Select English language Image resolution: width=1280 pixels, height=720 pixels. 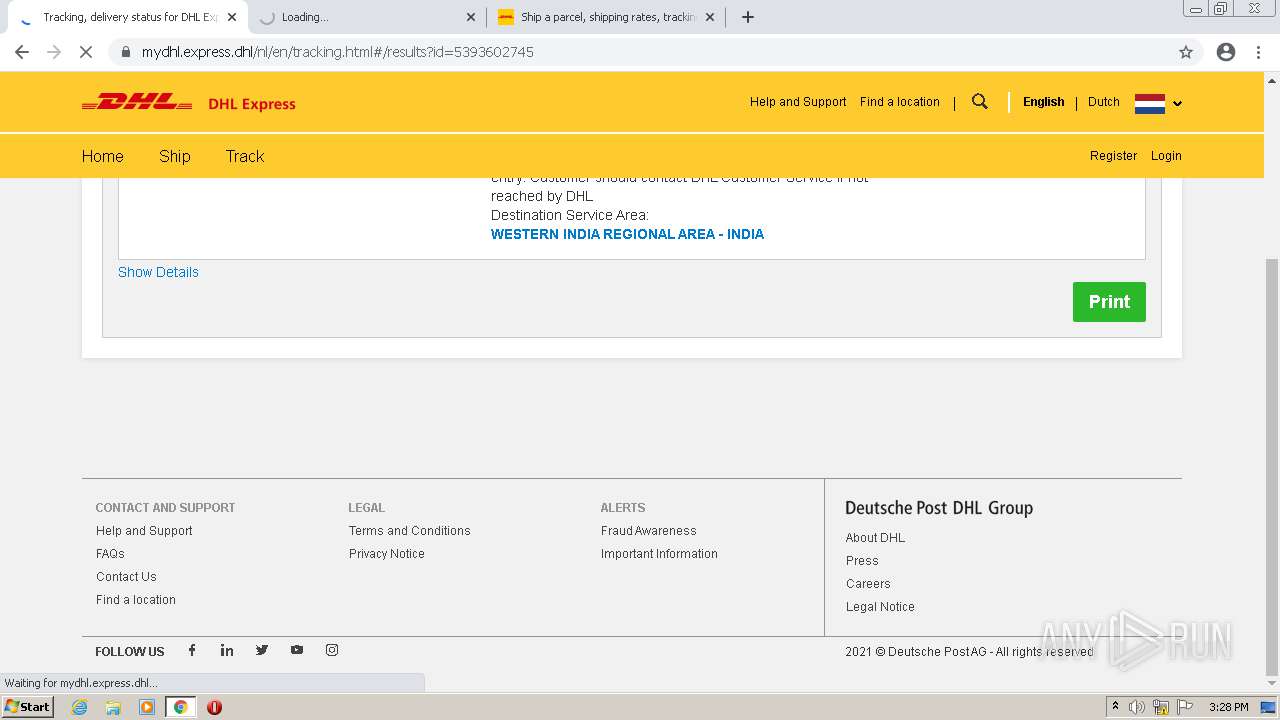[x=1043, y=102]
